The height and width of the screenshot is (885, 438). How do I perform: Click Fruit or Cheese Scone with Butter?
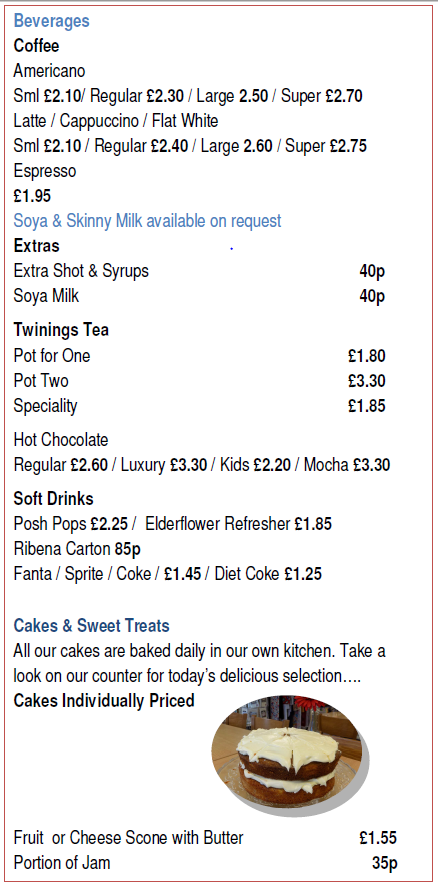tap(129, 838)
